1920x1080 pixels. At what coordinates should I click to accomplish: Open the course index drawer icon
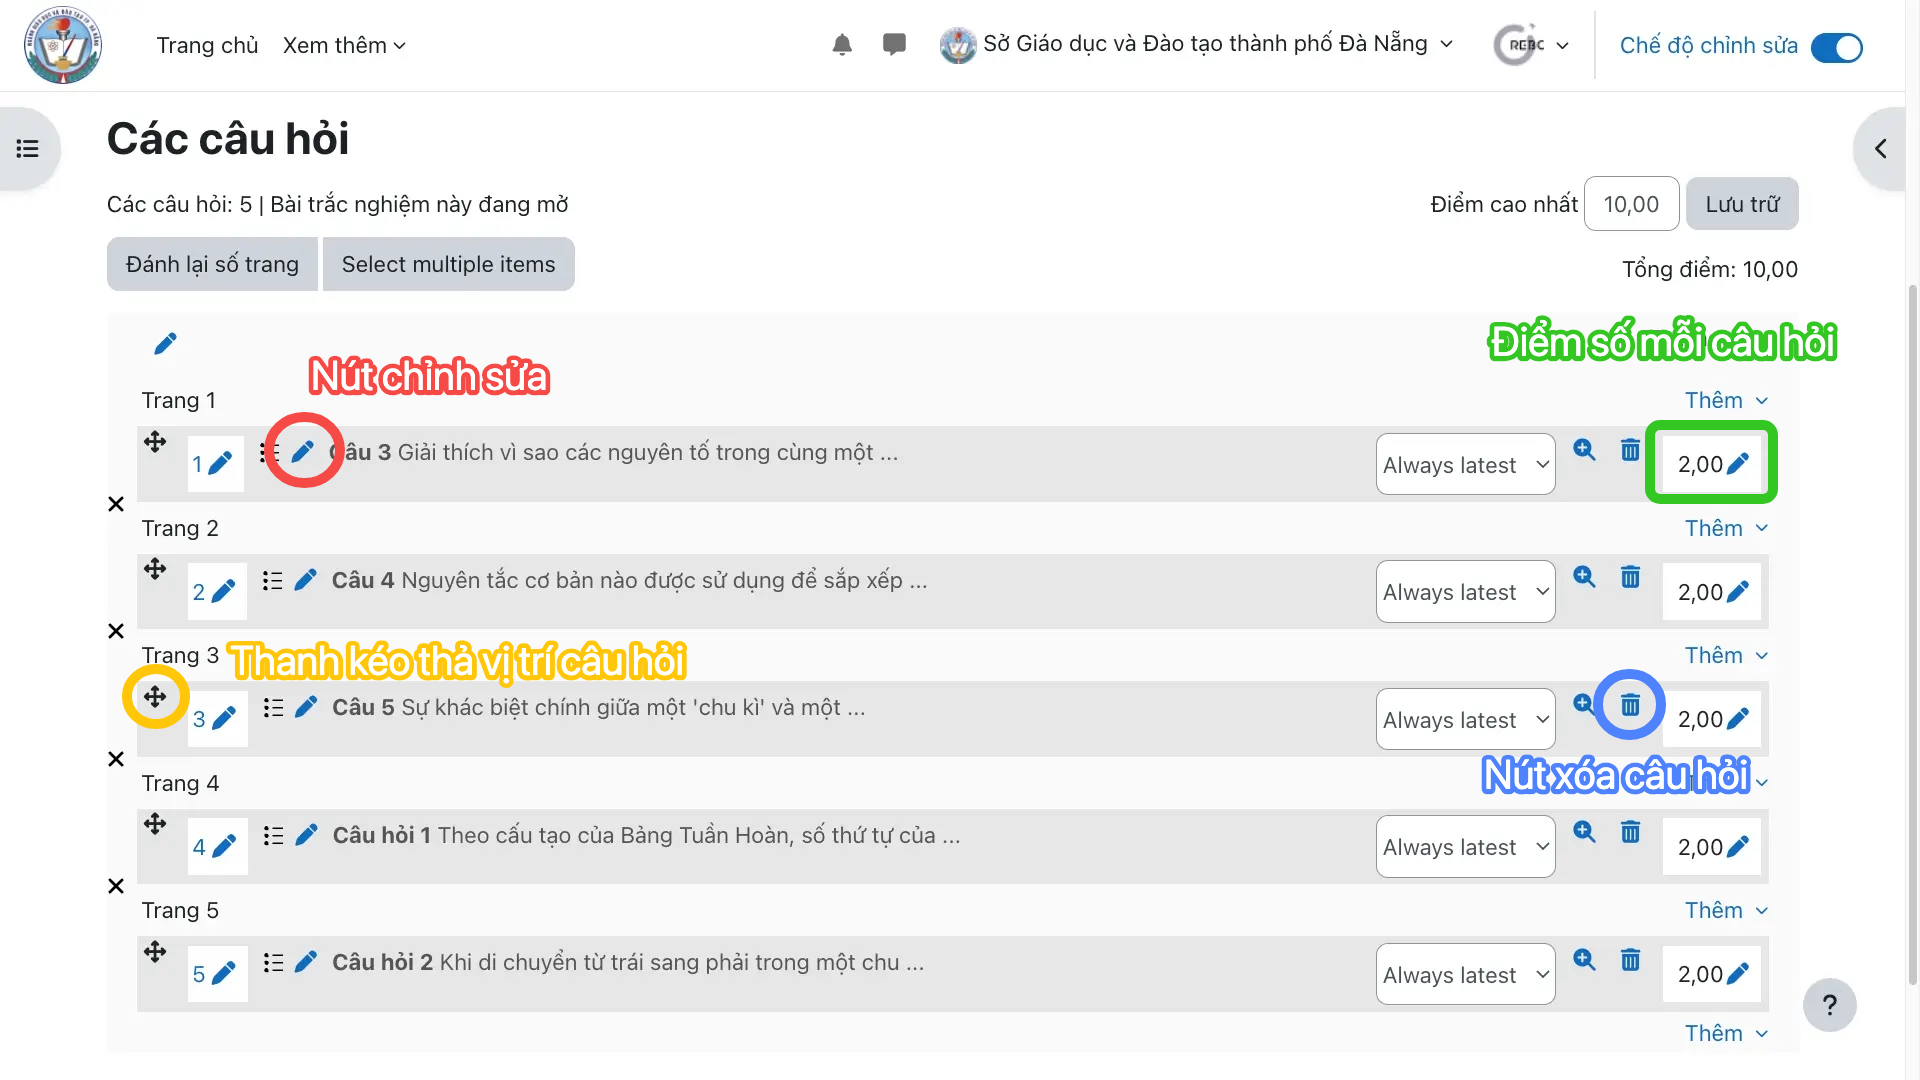pyautogui.click(x=28, y=149)
